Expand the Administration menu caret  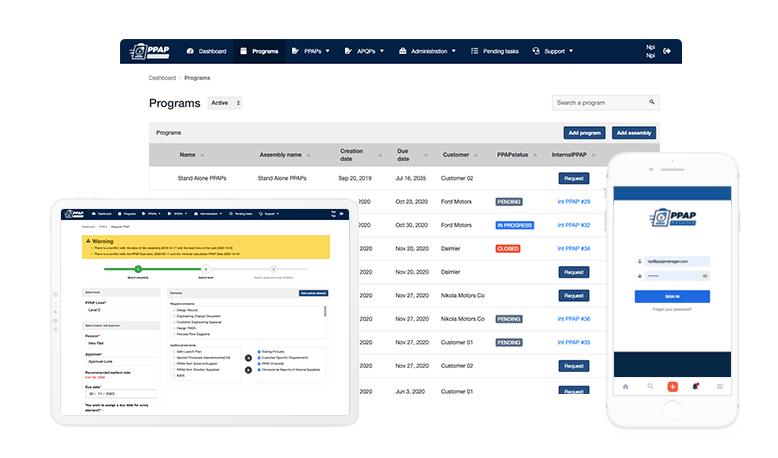(454, 51)
